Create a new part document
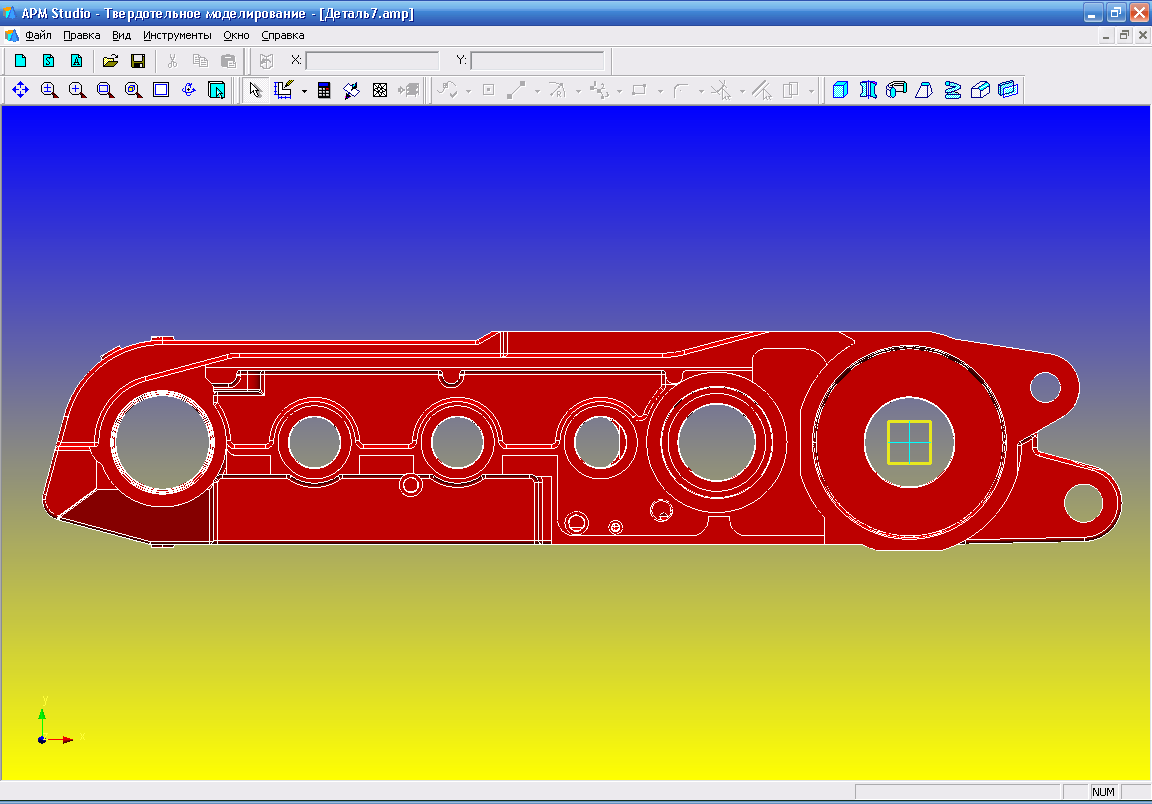This screenshot has height=804, width=1152. [x=21, y=61]
